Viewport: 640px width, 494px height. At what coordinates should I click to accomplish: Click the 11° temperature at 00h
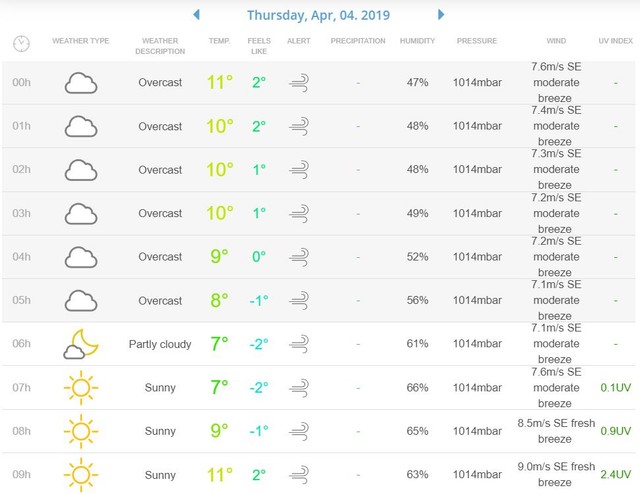coord(219,82)
